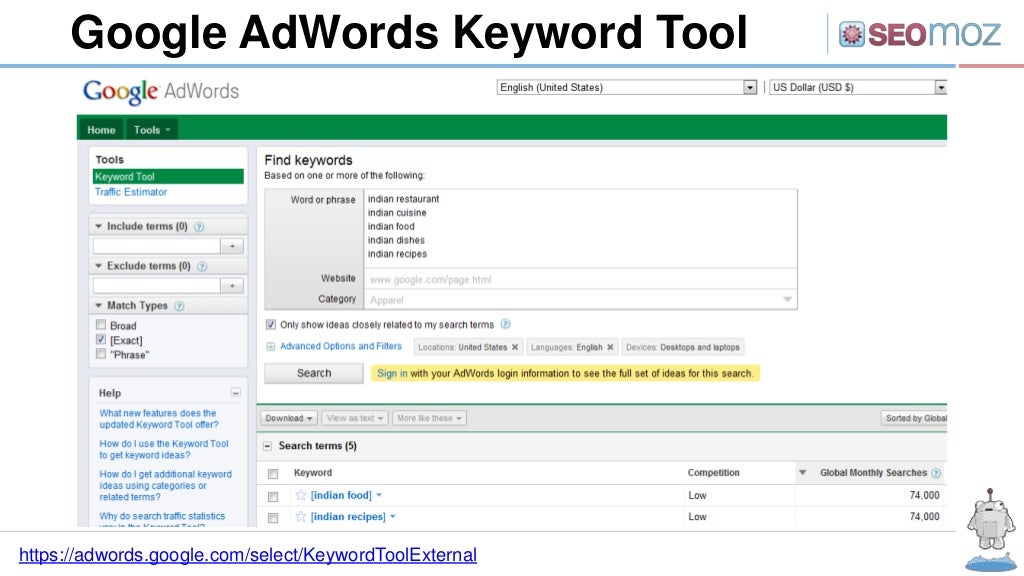Collapse the Exclude terms section
Image resolution: width=1024 pixels, height=576 pixels.
(x=99, y=266)
